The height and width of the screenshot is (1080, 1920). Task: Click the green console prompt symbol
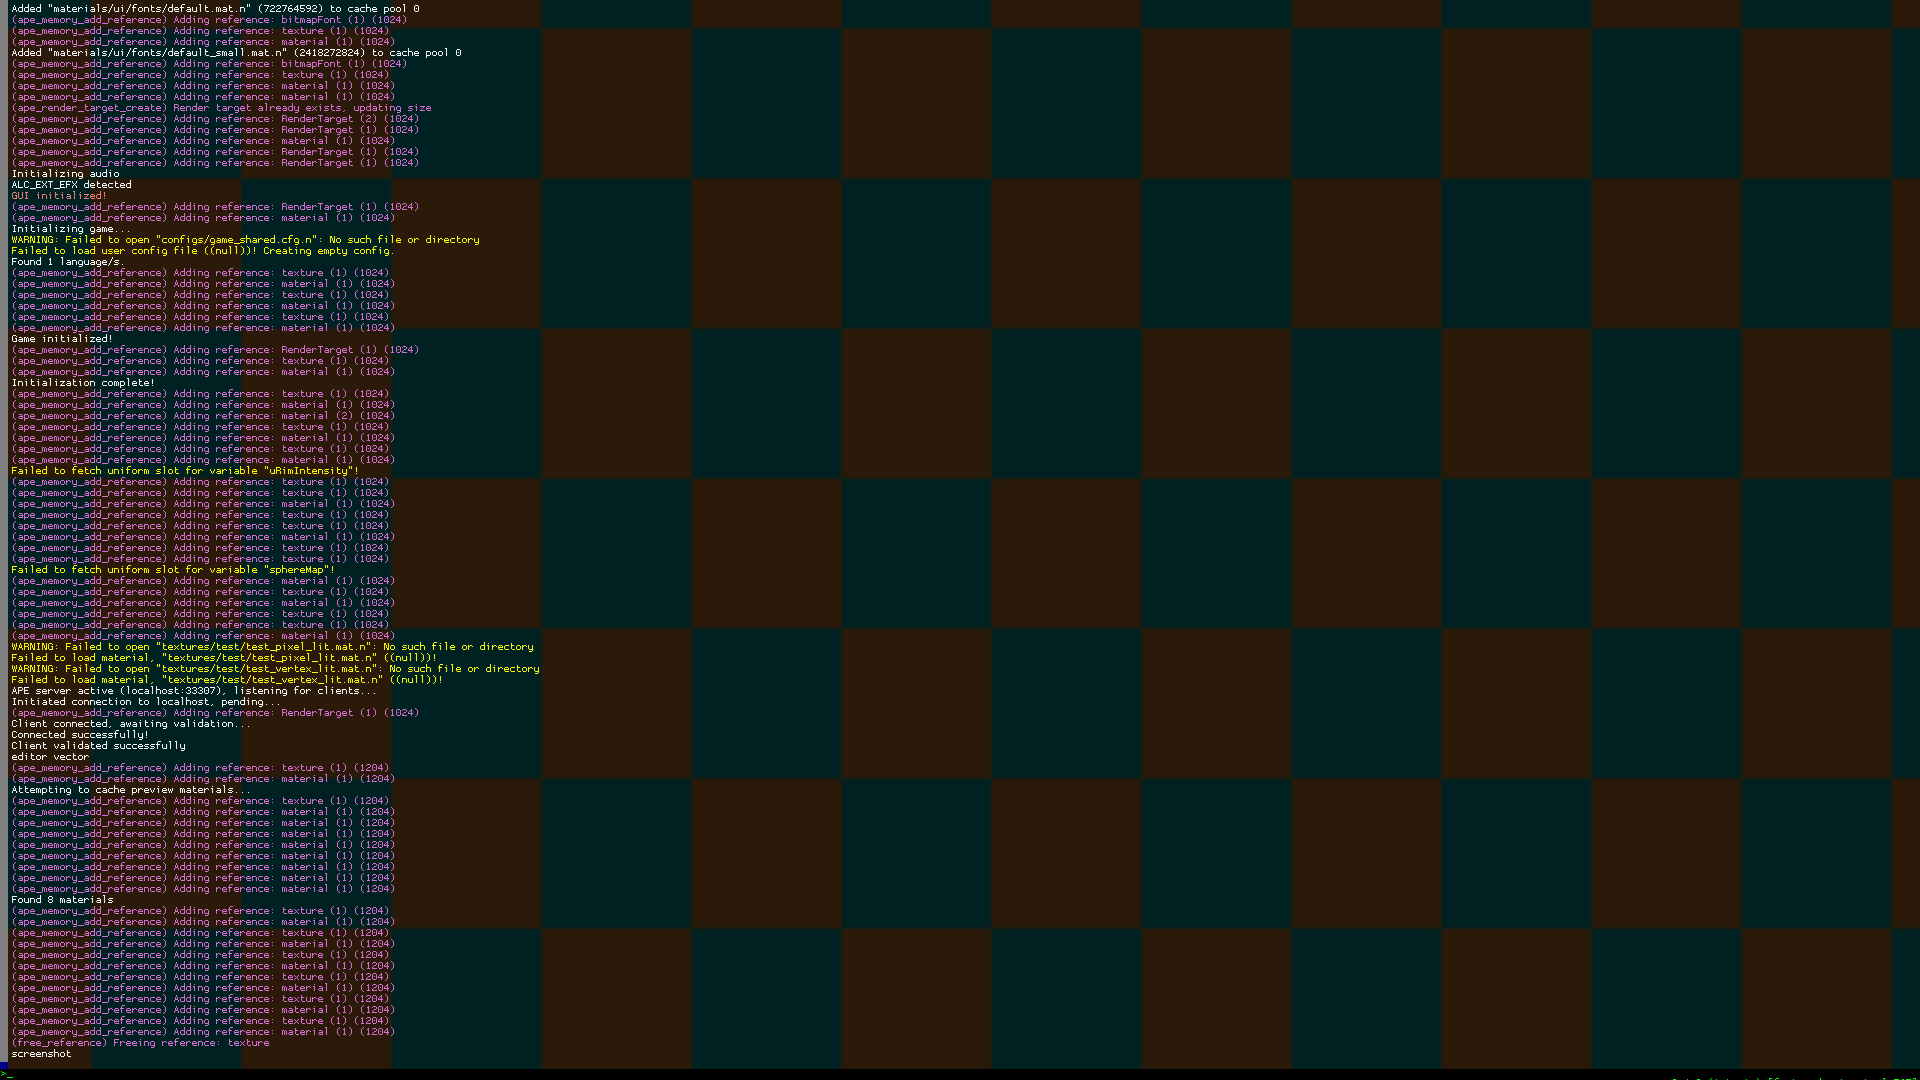pos(3,1074)
